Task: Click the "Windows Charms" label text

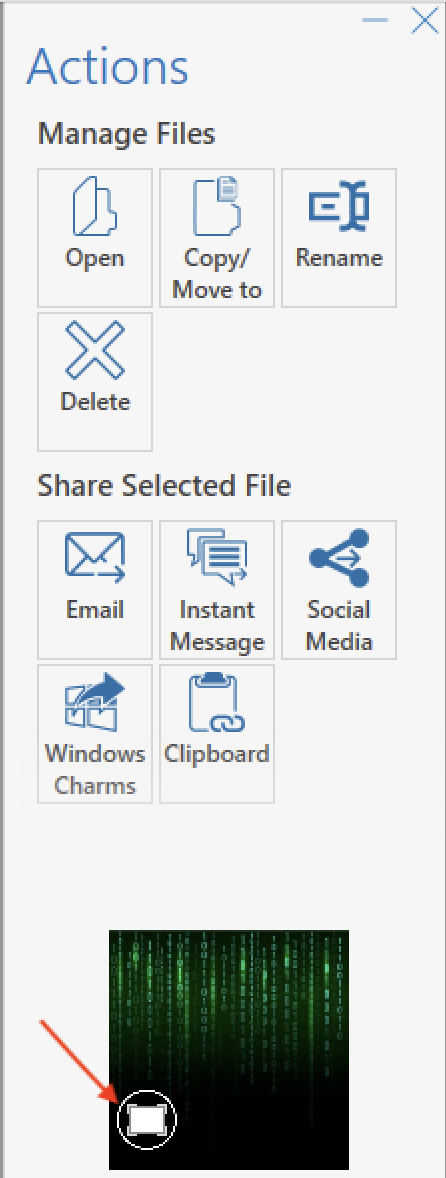Action: [95, 769]
